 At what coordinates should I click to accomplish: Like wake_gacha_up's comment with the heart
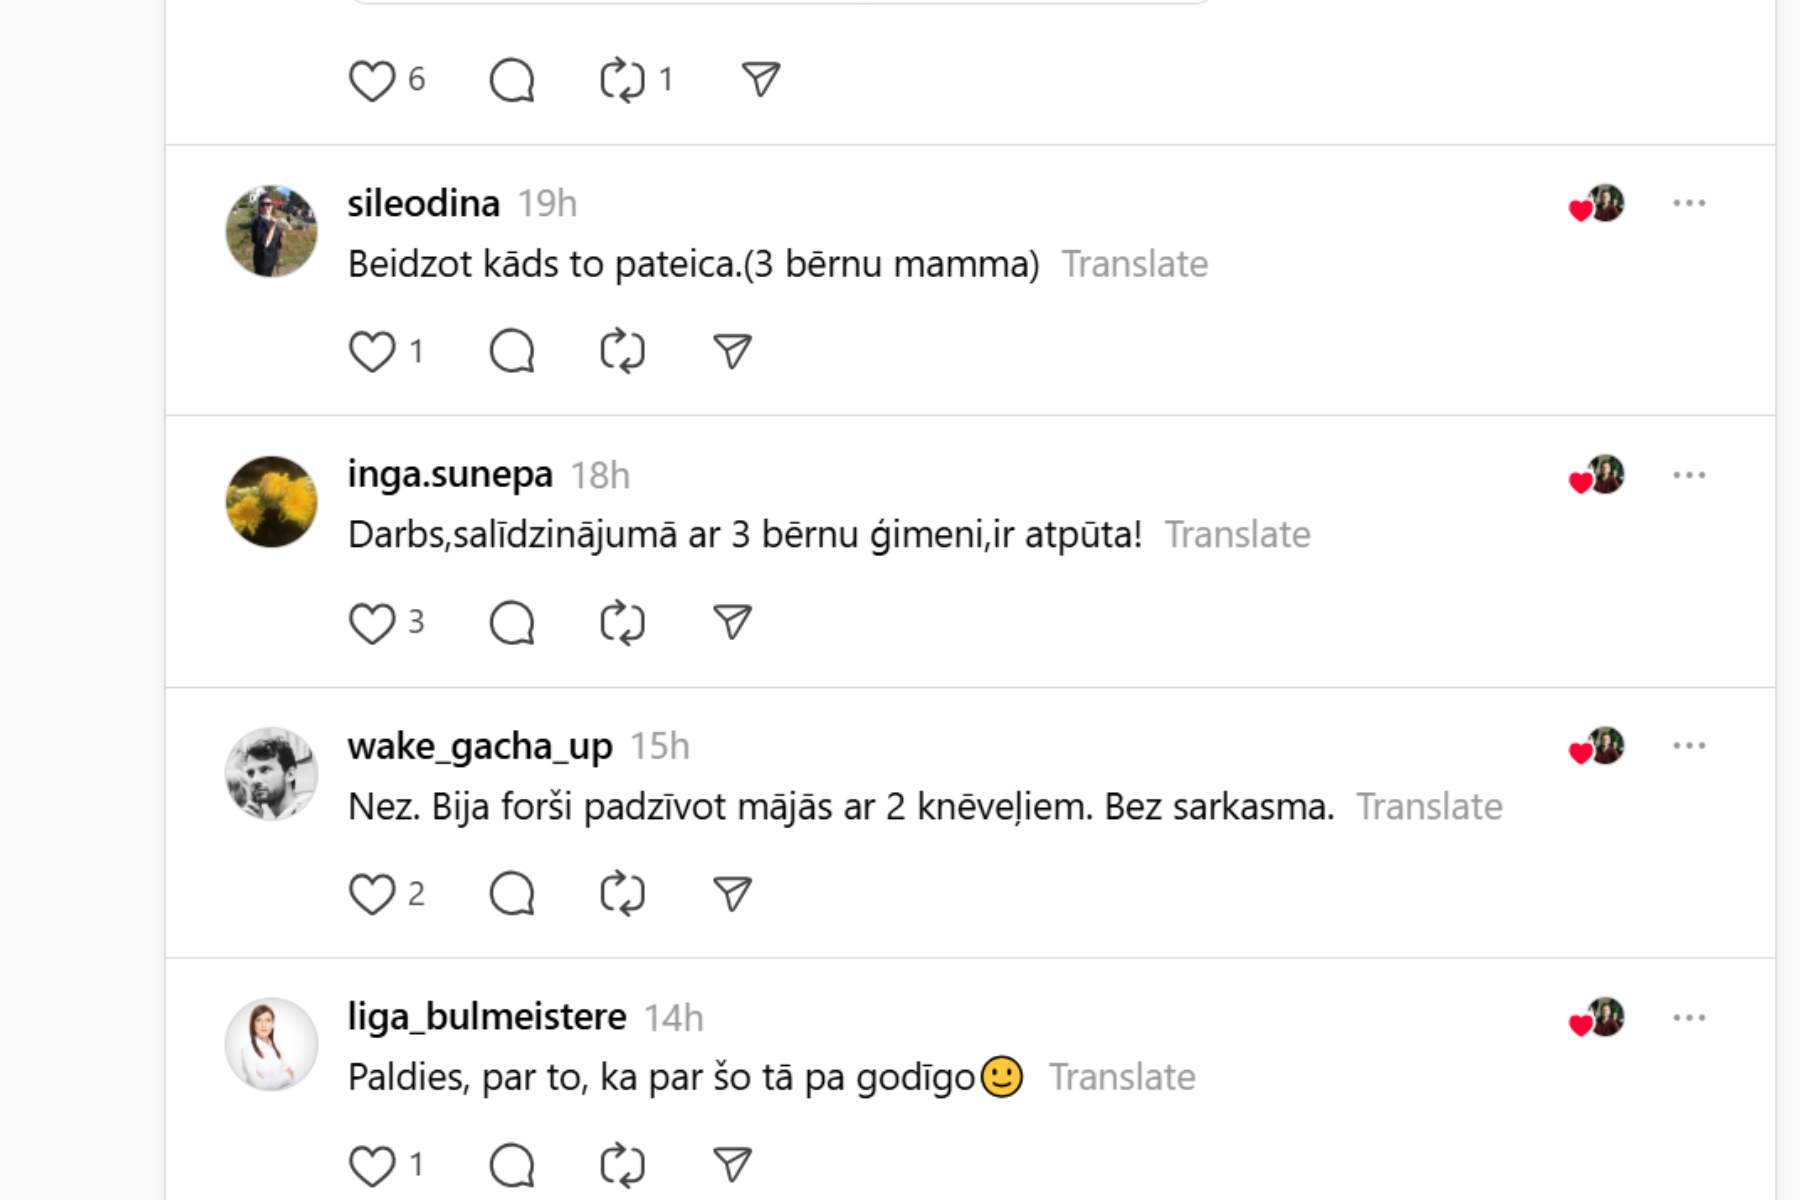coord(372,894)
